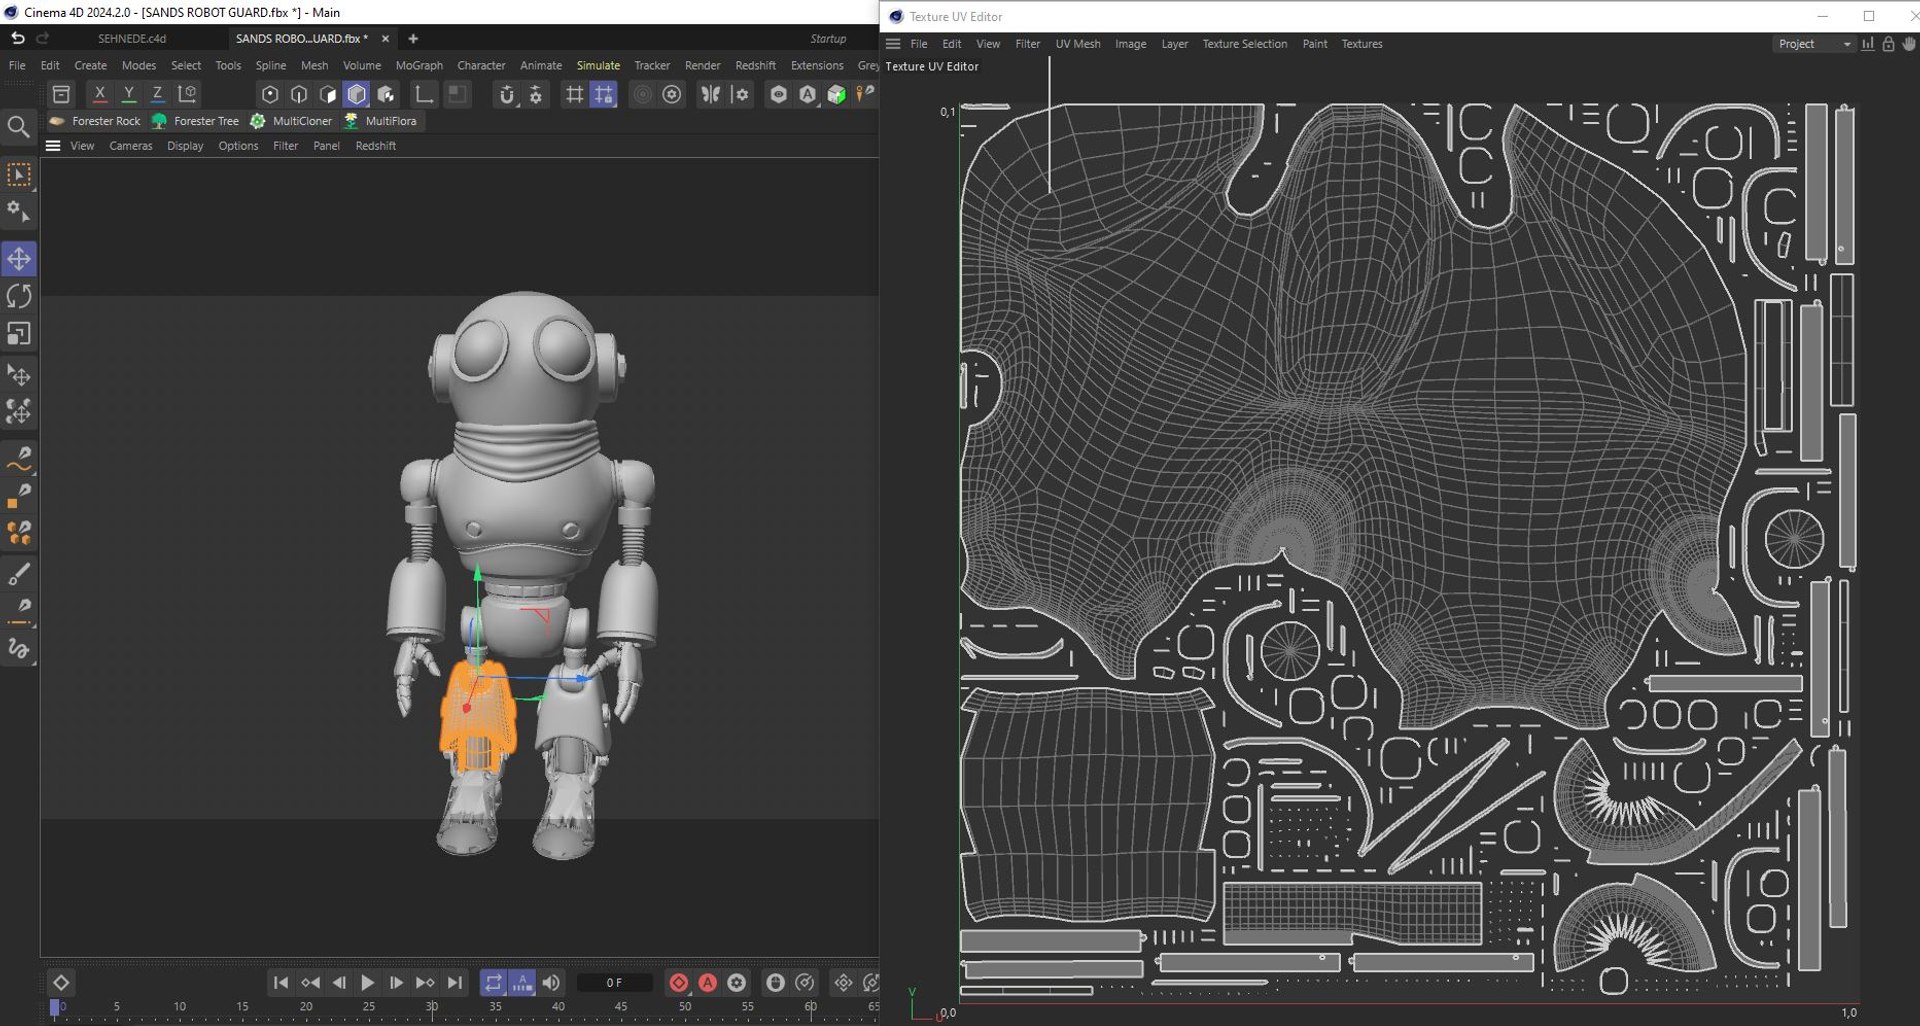Click the Forester Tree icon

coord(159,121)
